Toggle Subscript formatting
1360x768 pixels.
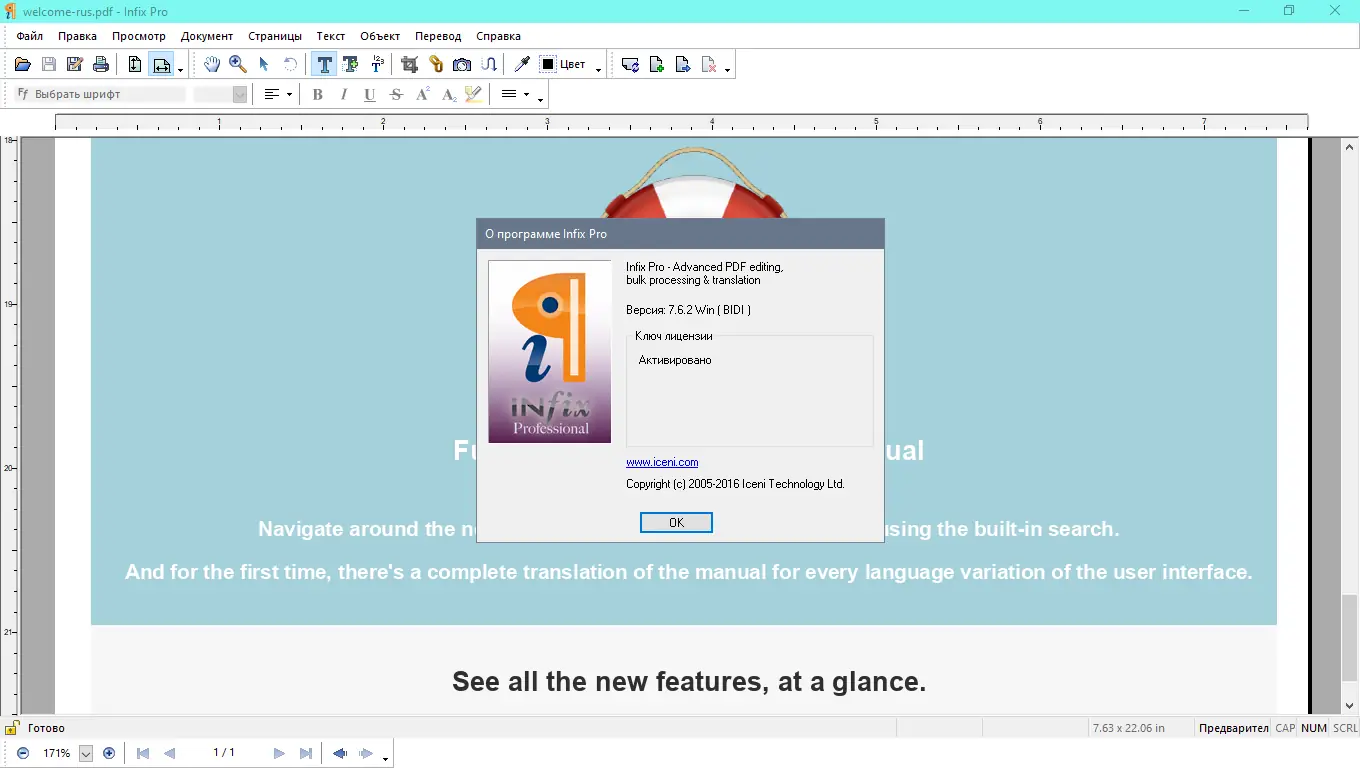click(448, 94)
